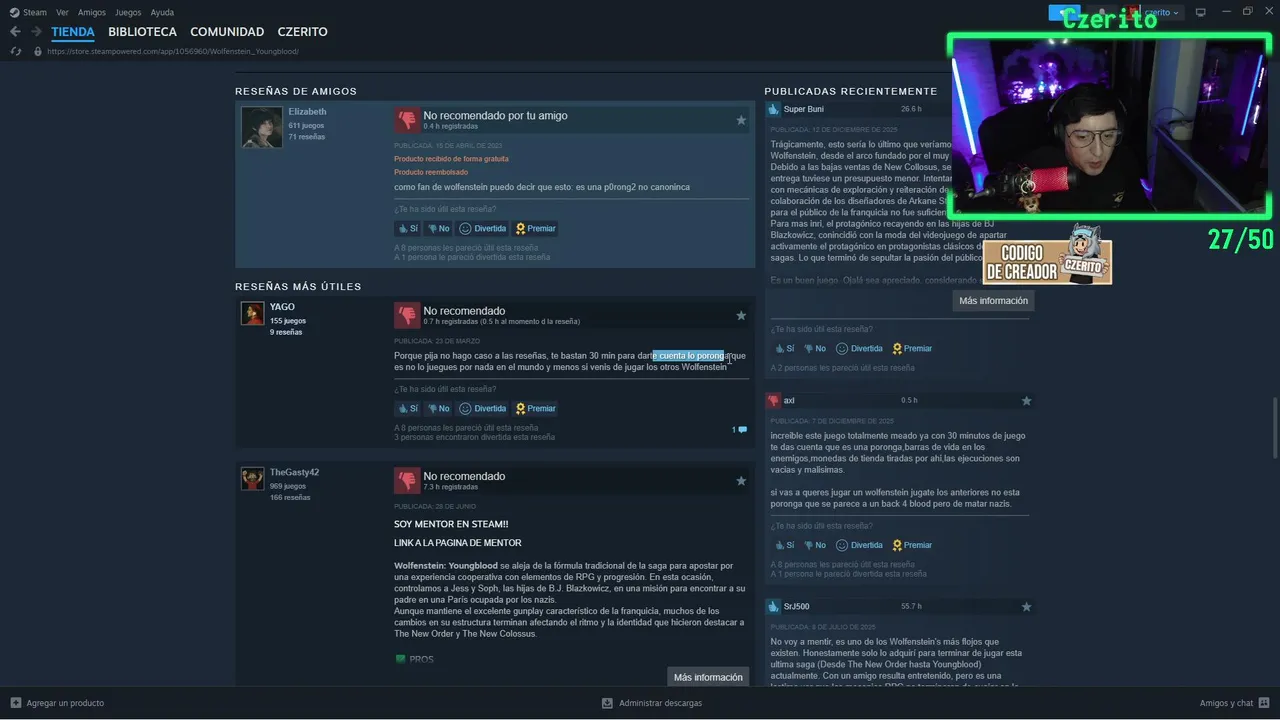
Task: Vote Sí on Super Buni's review
Action: coord(785,349)
